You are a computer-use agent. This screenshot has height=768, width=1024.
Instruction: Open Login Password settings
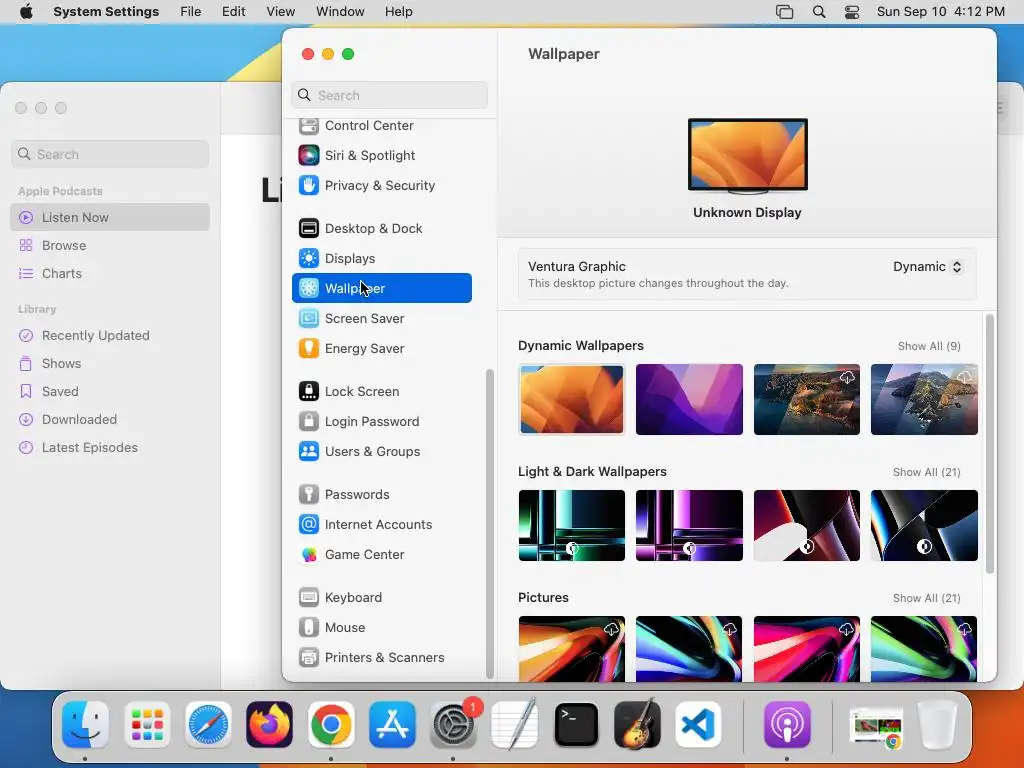381,422
